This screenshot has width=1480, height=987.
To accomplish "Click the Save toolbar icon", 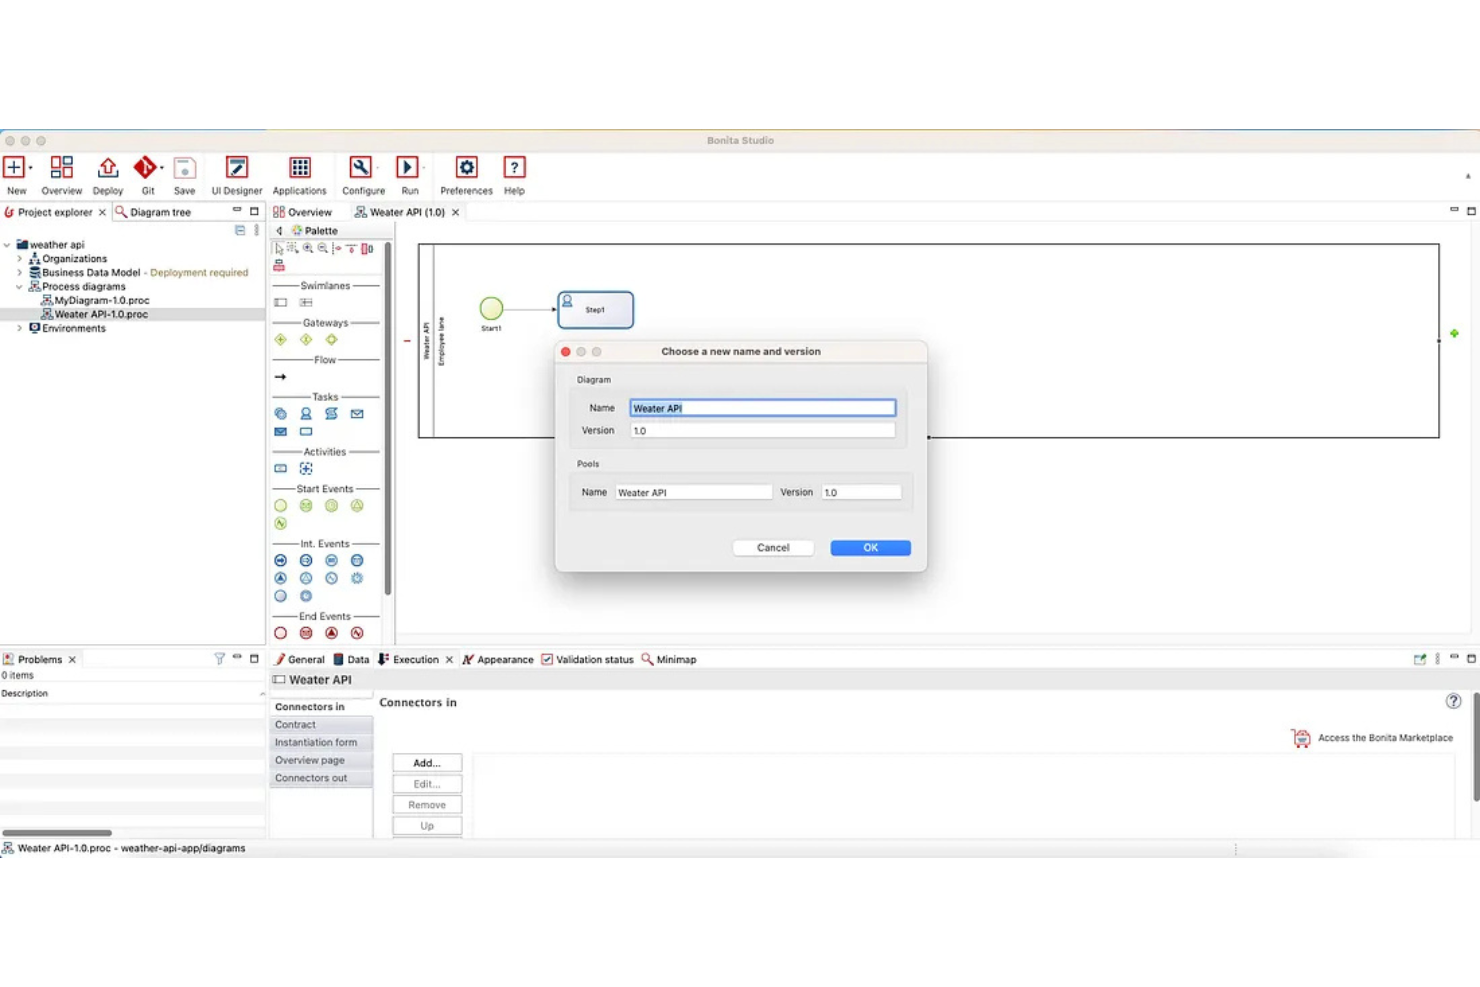I will point(185,167).
